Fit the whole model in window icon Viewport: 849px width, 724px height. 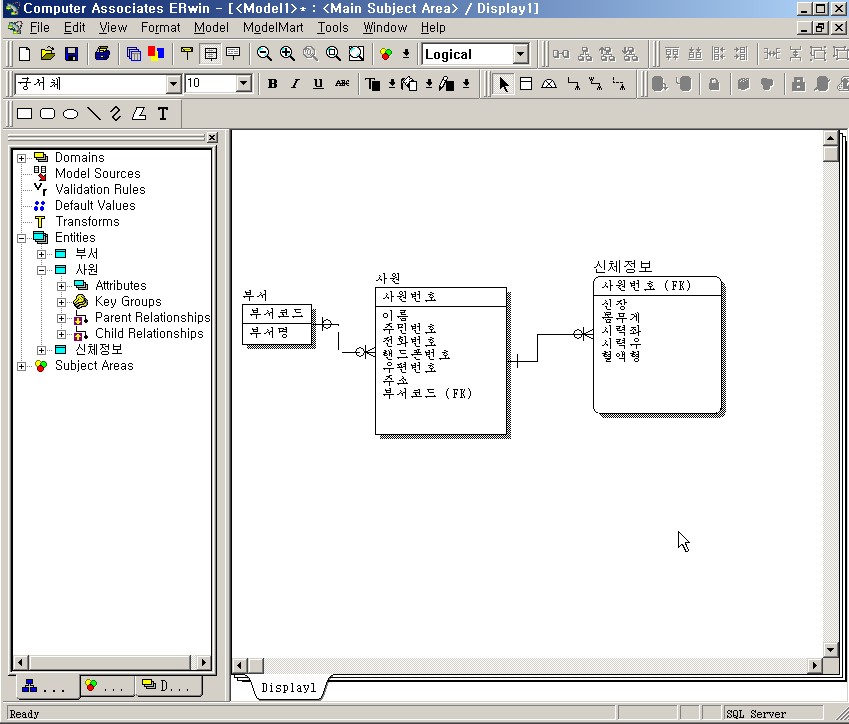(356, 54)
